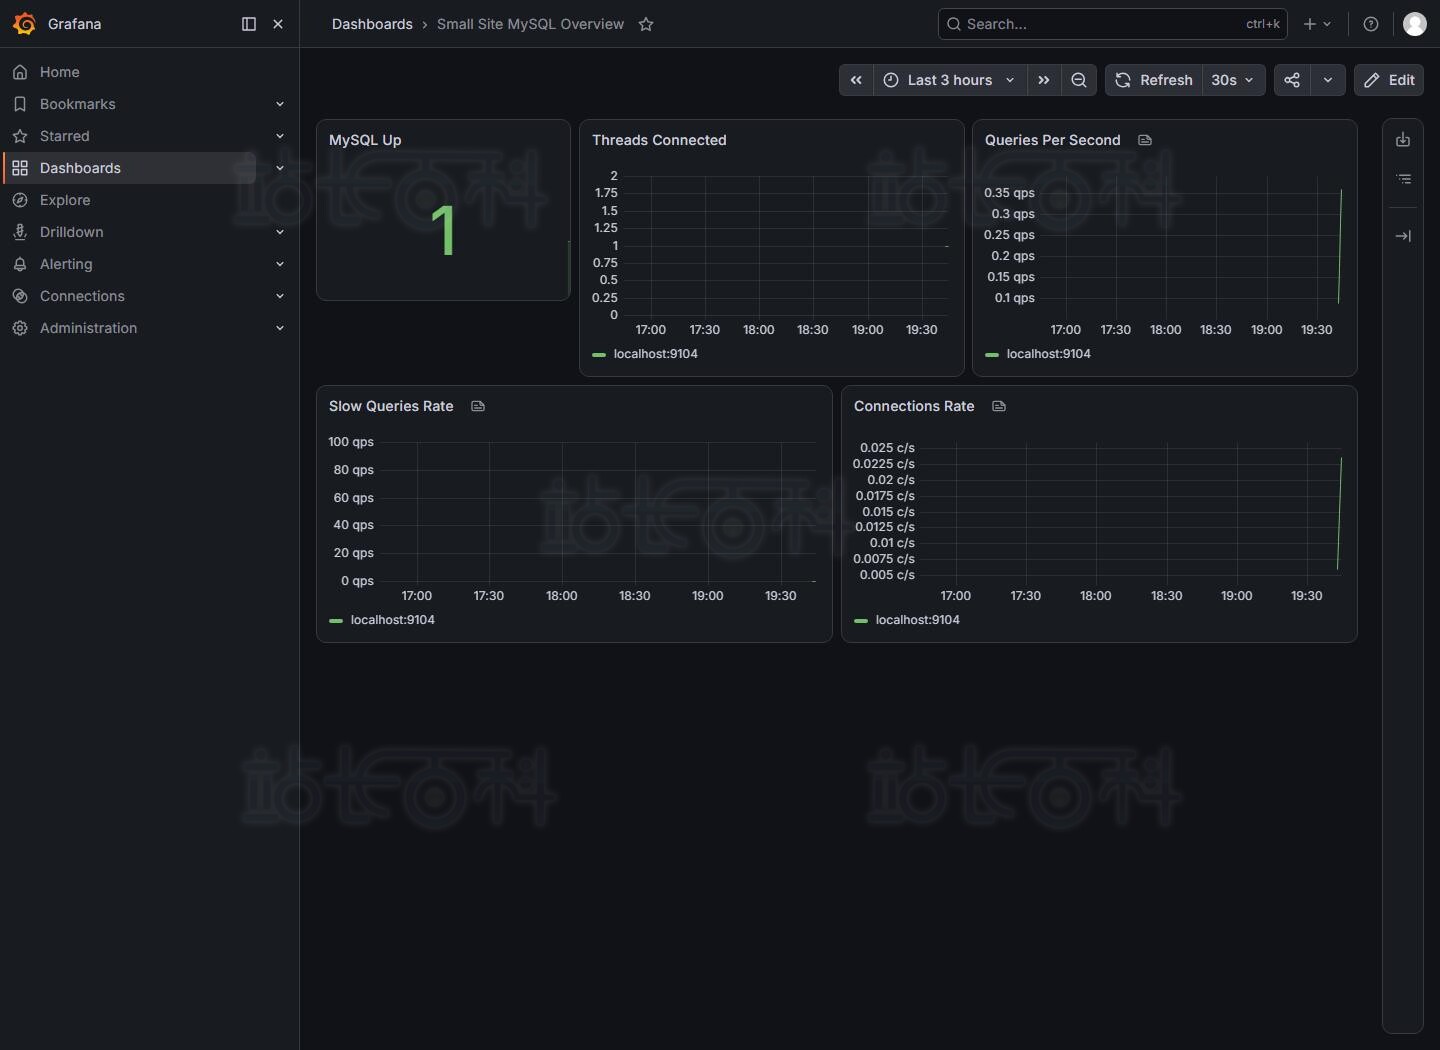Viewport: 1440px width, 1050px height.
Task: Click the dock-pane arrow icon in right sidebar
Action: [1403, 236]
